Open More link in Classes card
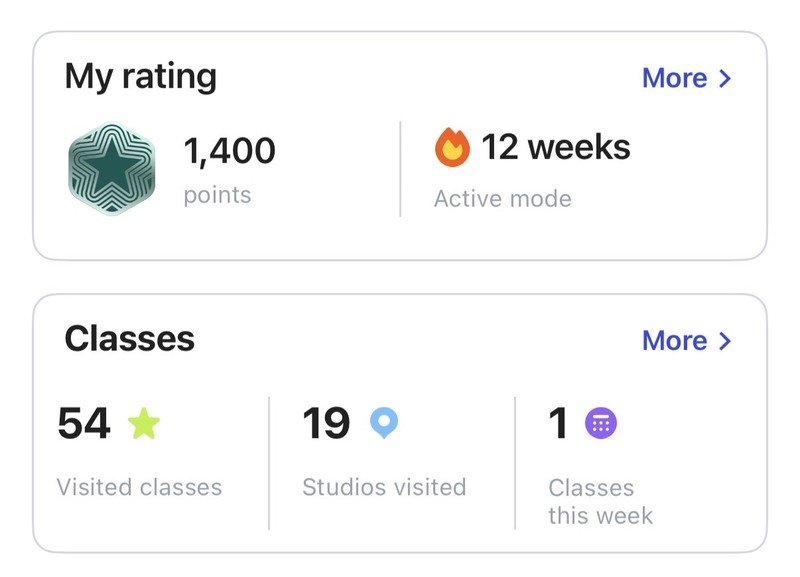This screenshot has width=800, height=577. click(x=674, y=340)
